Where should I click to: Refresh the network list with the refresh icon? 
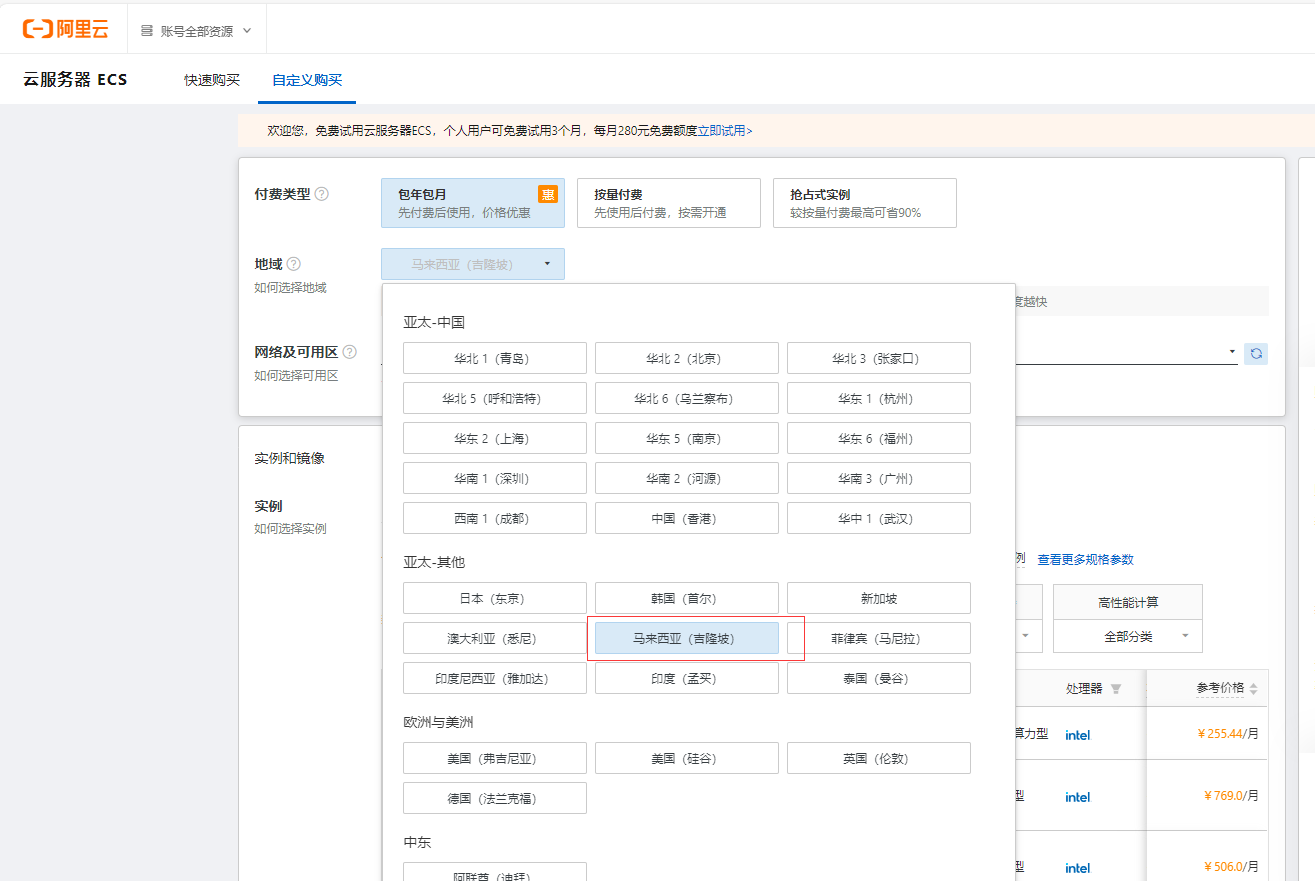[1256, 353]
